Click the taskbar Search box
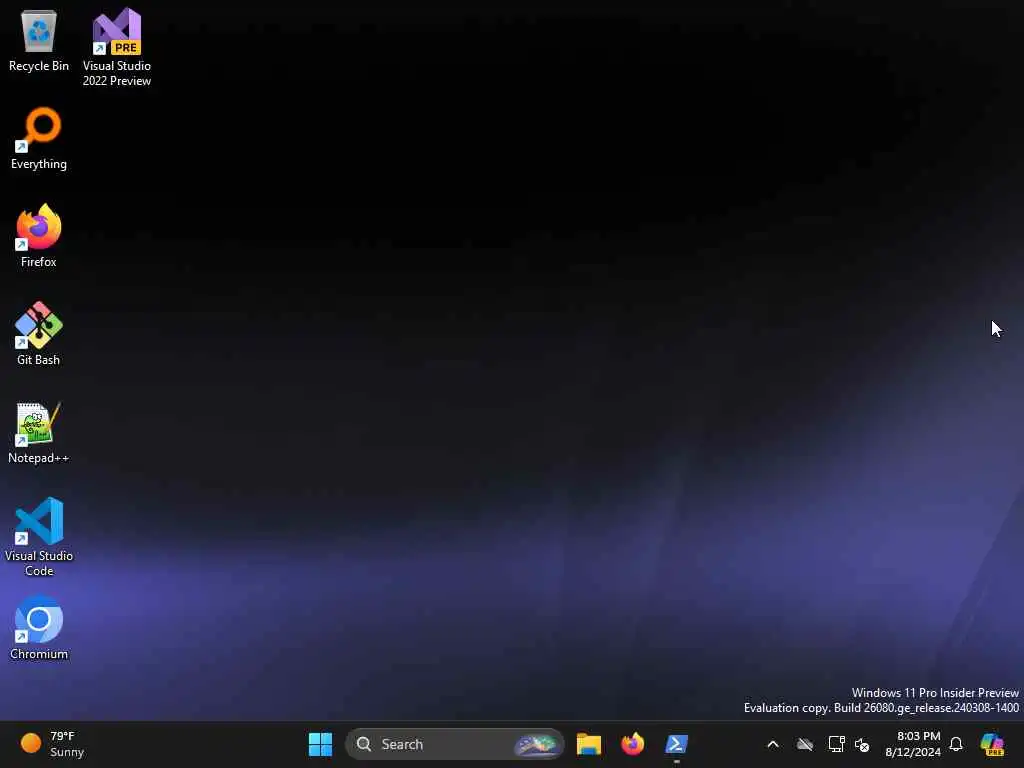 click(x=455, y=744)
